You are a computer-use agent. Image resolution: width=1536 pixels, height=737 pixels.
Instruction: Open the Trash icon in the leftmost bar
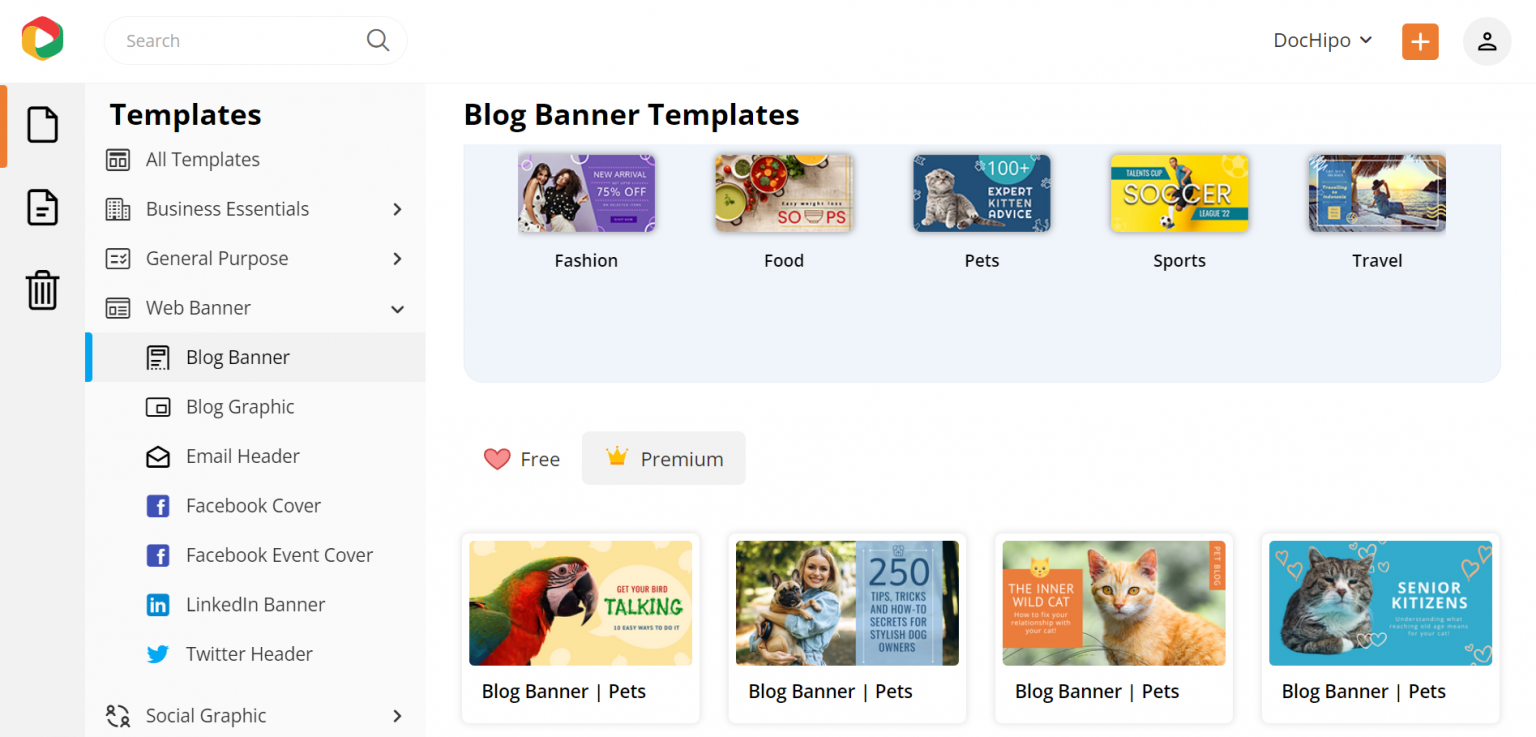[x=42, y=290]
